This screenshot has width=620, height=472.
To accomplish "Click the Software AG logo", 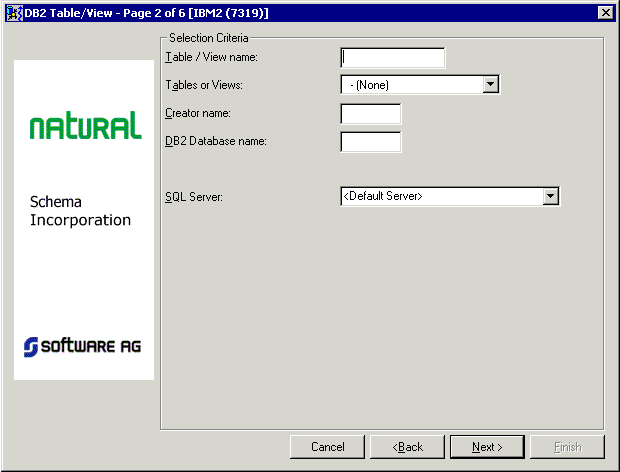I will [x=83, y=346].
